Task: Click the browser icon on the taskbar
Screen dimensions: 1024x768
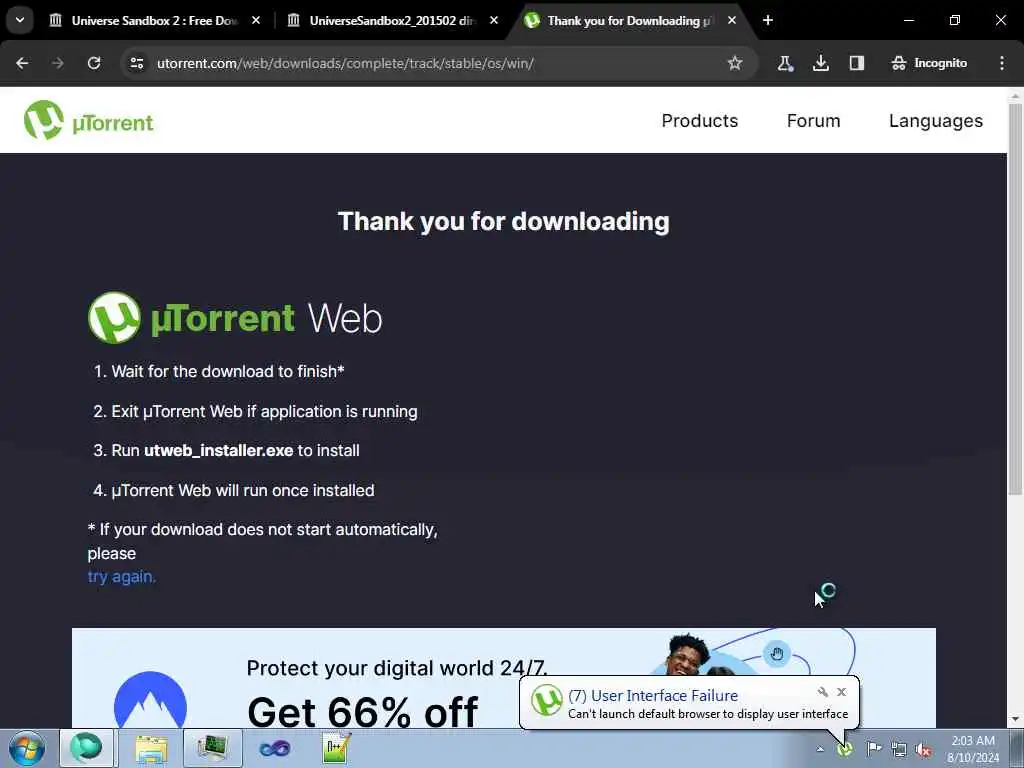Action: [87, 748]
